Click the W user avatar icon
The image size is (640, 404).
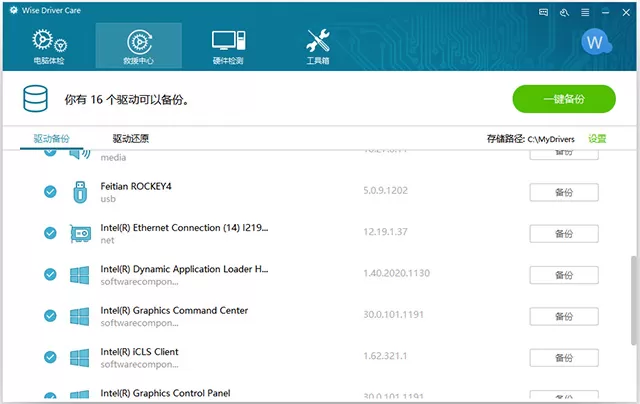[x=596, y=42]
